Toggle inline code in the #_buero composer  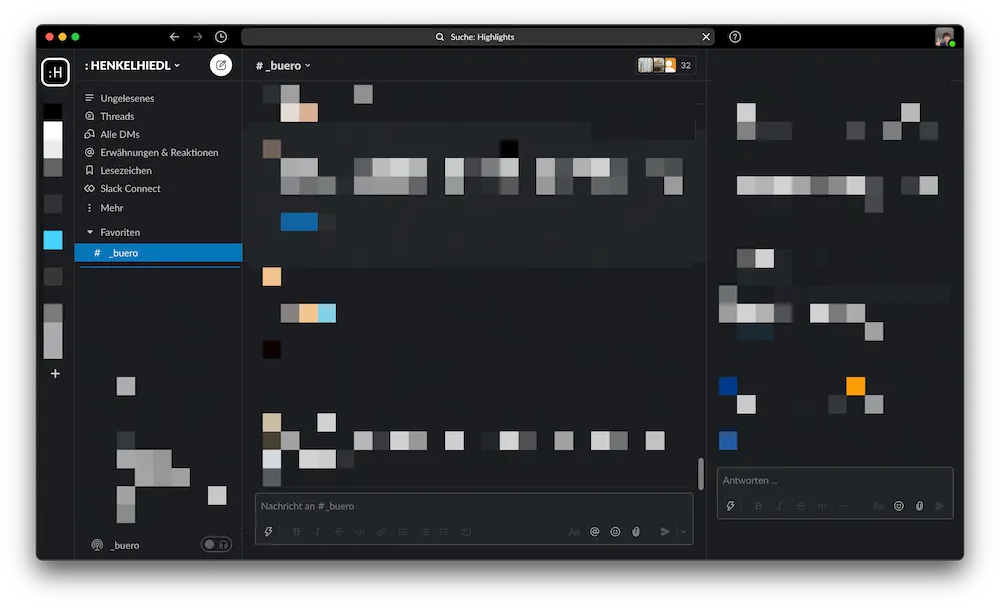(360, 531)
